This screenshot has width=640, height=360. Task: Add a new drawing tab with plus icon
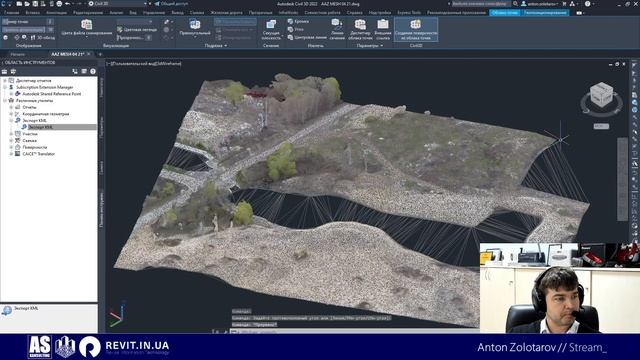100,54
